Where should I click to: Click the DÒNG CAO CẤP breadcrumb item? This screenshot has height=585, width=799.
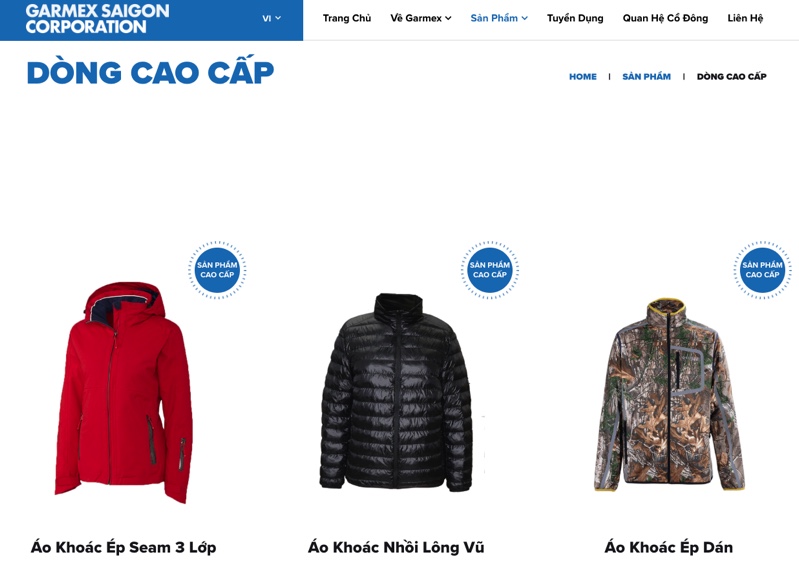click(x=731, y=76)
